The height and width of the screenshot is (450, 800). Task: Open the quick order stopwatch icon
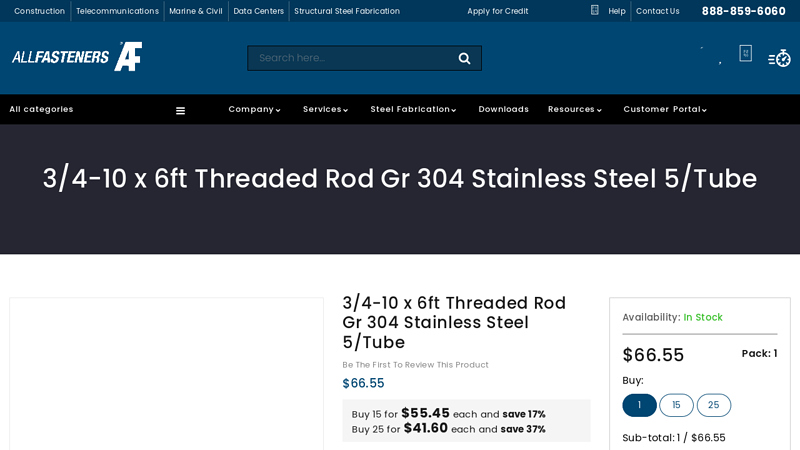[x=779, y=58]
